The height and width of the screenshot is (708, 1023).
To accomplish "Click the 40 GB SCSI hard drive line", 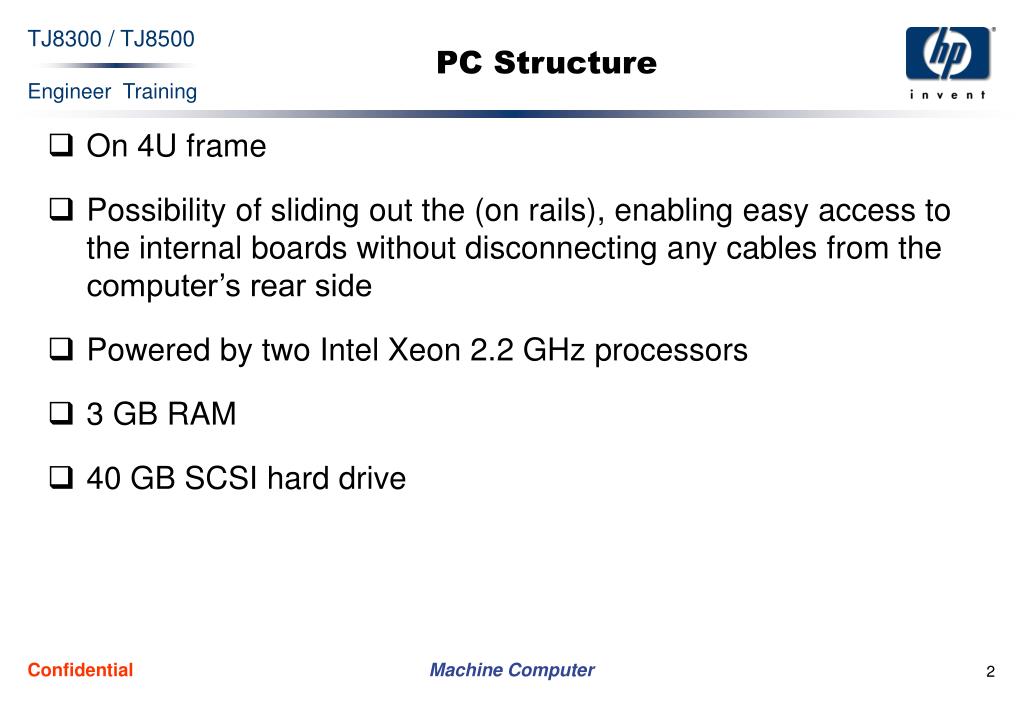I will pos(246,478).
